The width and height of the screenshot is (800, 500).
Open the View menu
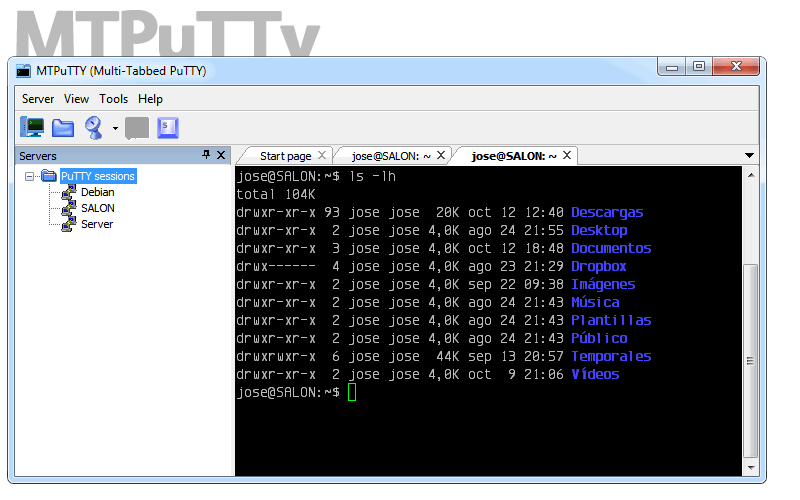tap(77, 99)
